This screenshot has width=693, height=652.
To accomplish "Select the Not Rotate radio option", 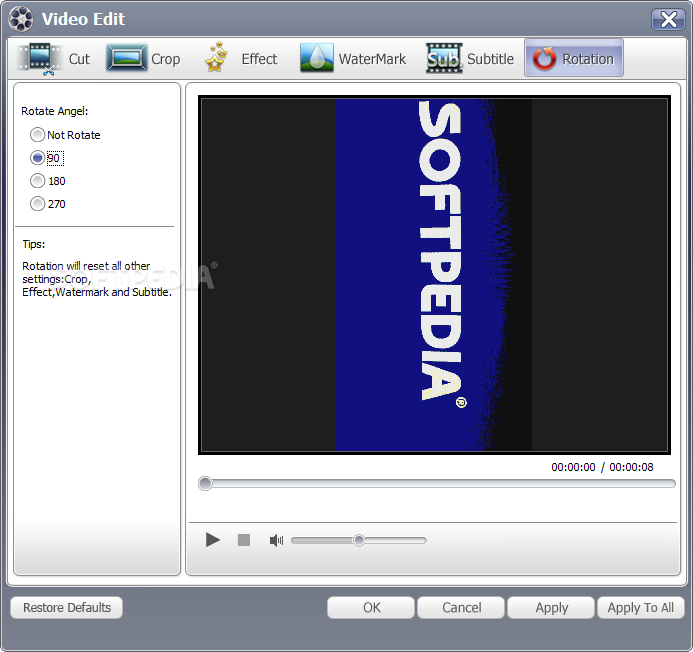I will coord(65,135).
